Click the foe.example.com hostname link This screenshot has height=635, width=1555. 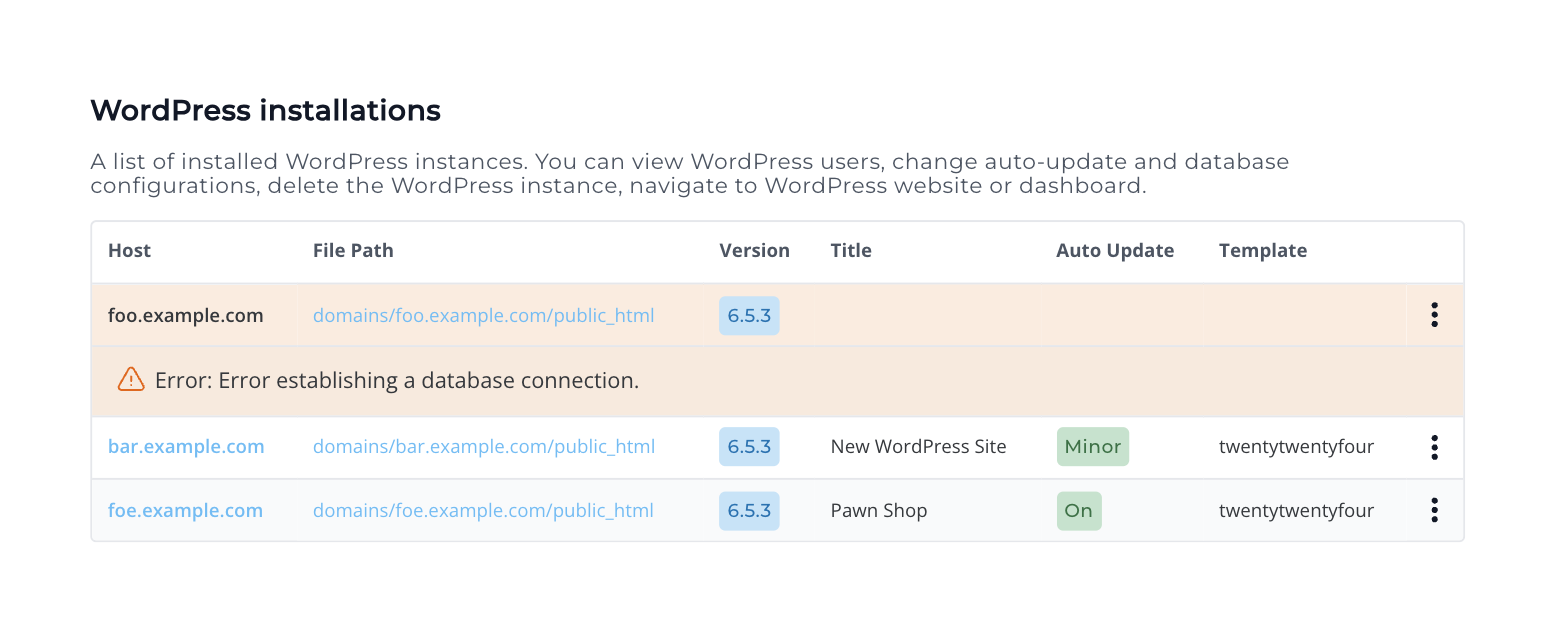tap(185, 510)
